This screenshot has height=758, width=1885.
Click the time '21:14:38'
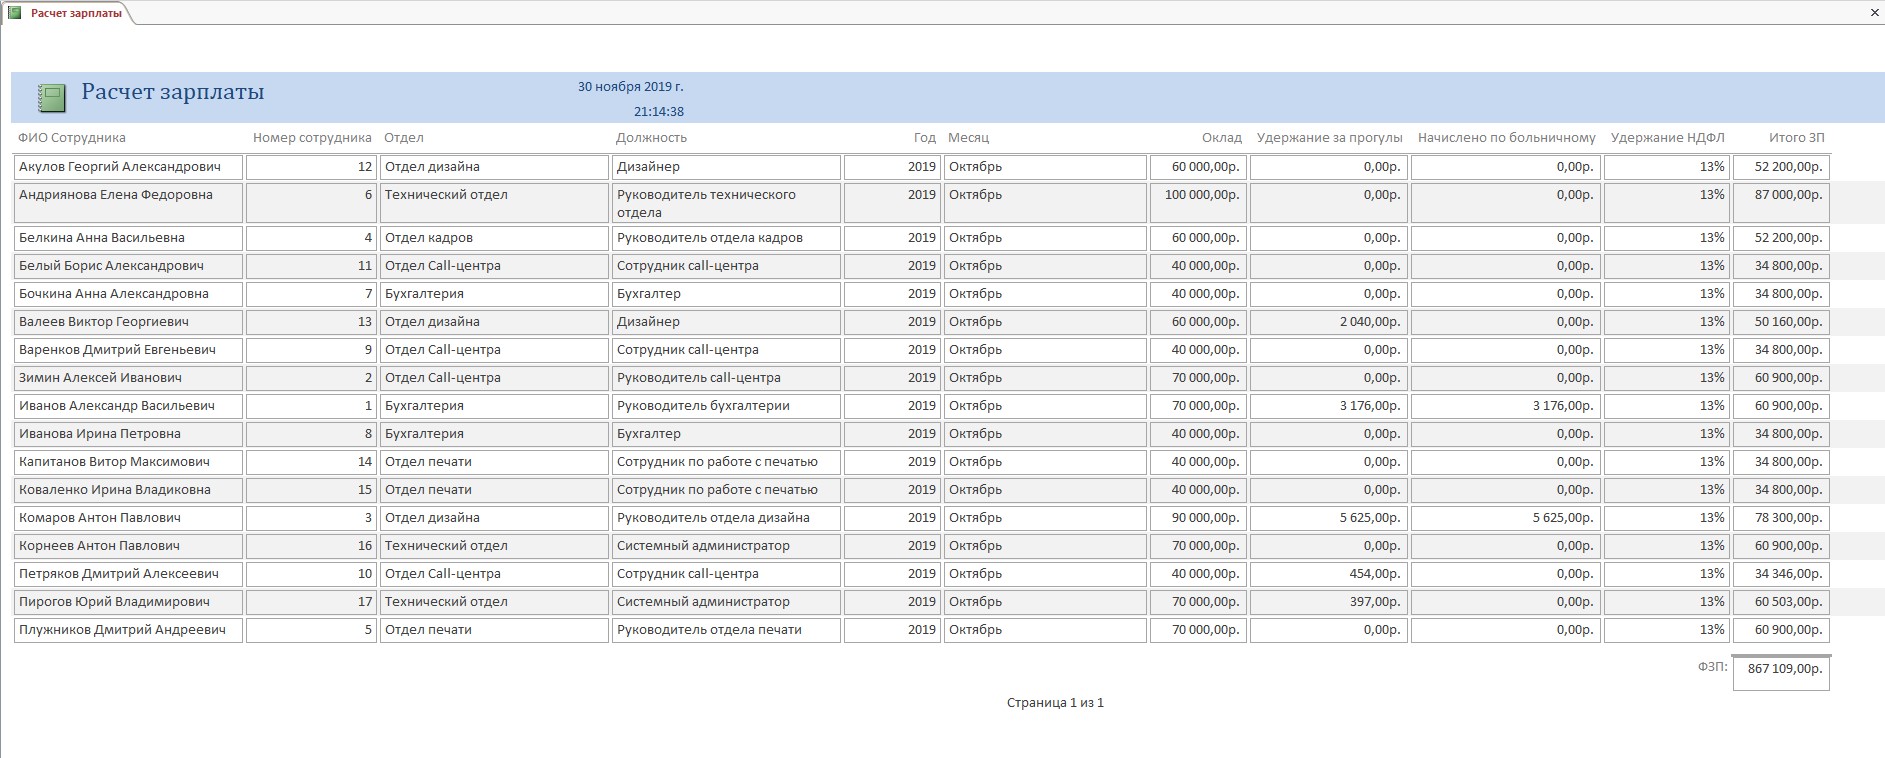click(x=659, y=112)
